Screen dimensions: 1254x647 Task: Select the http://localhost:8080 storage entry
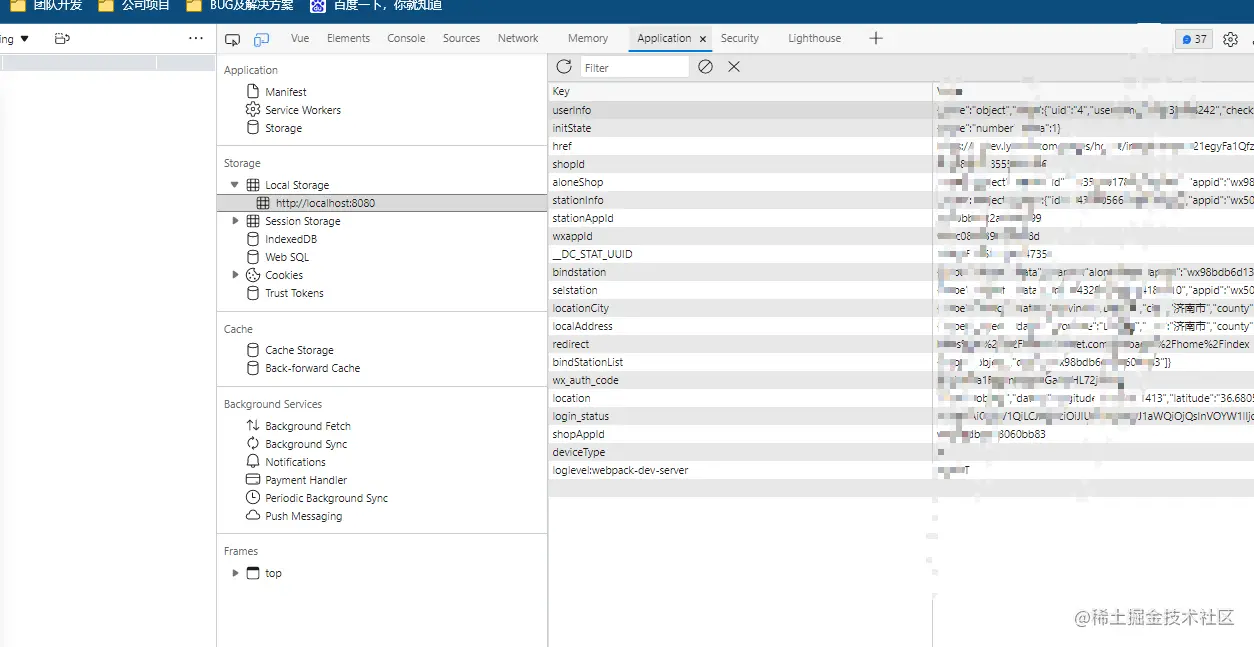382,202
